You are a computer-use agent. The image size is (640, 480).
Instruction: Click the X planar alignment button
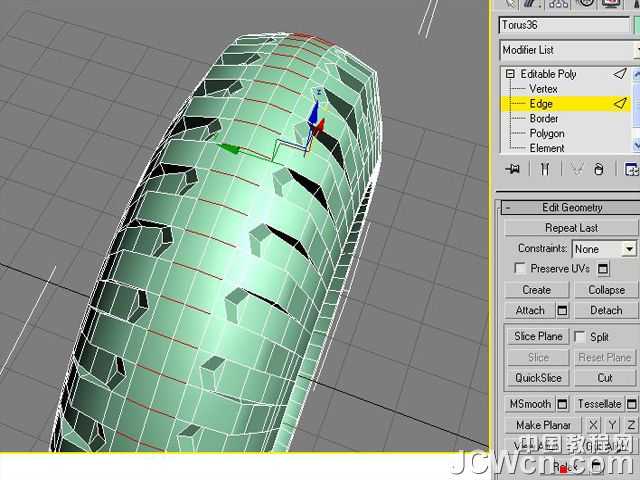point(593,425)
